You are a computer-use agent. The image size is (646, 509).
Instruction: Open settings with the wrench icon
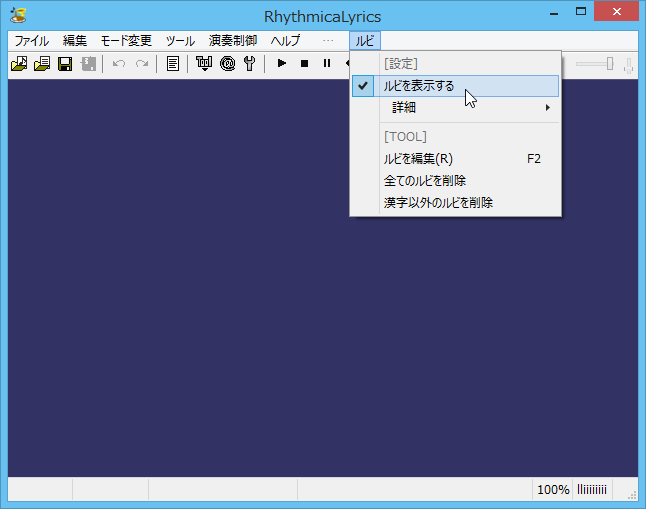[250, 63]
